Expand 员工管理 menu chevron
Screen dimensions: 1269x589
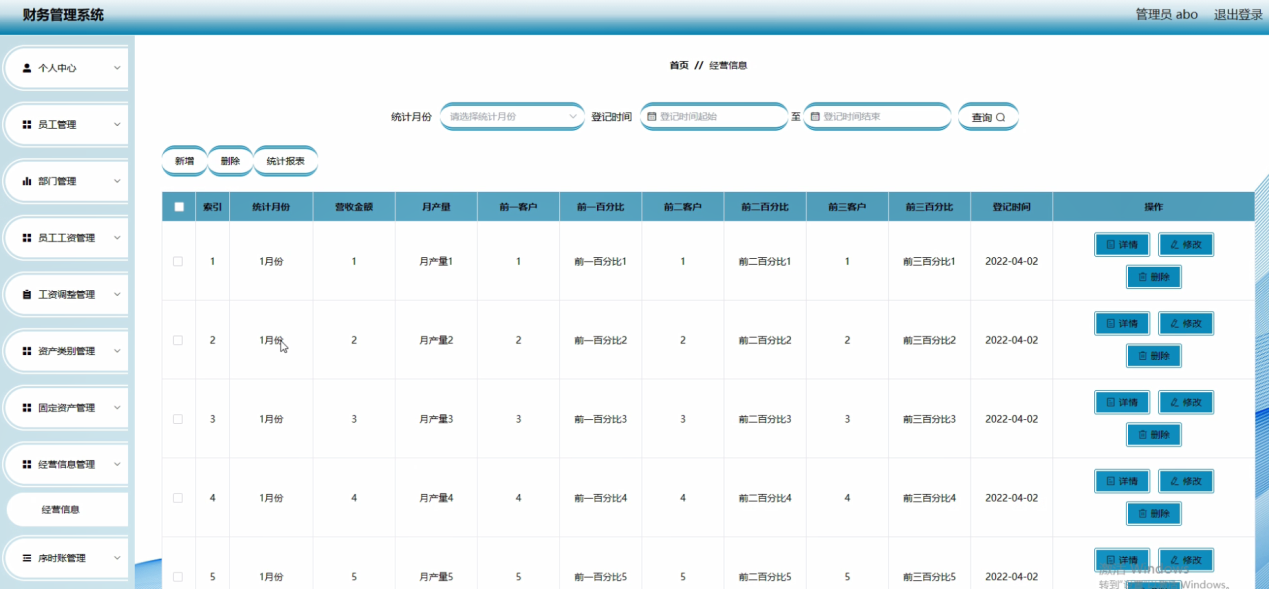[117, 125]
